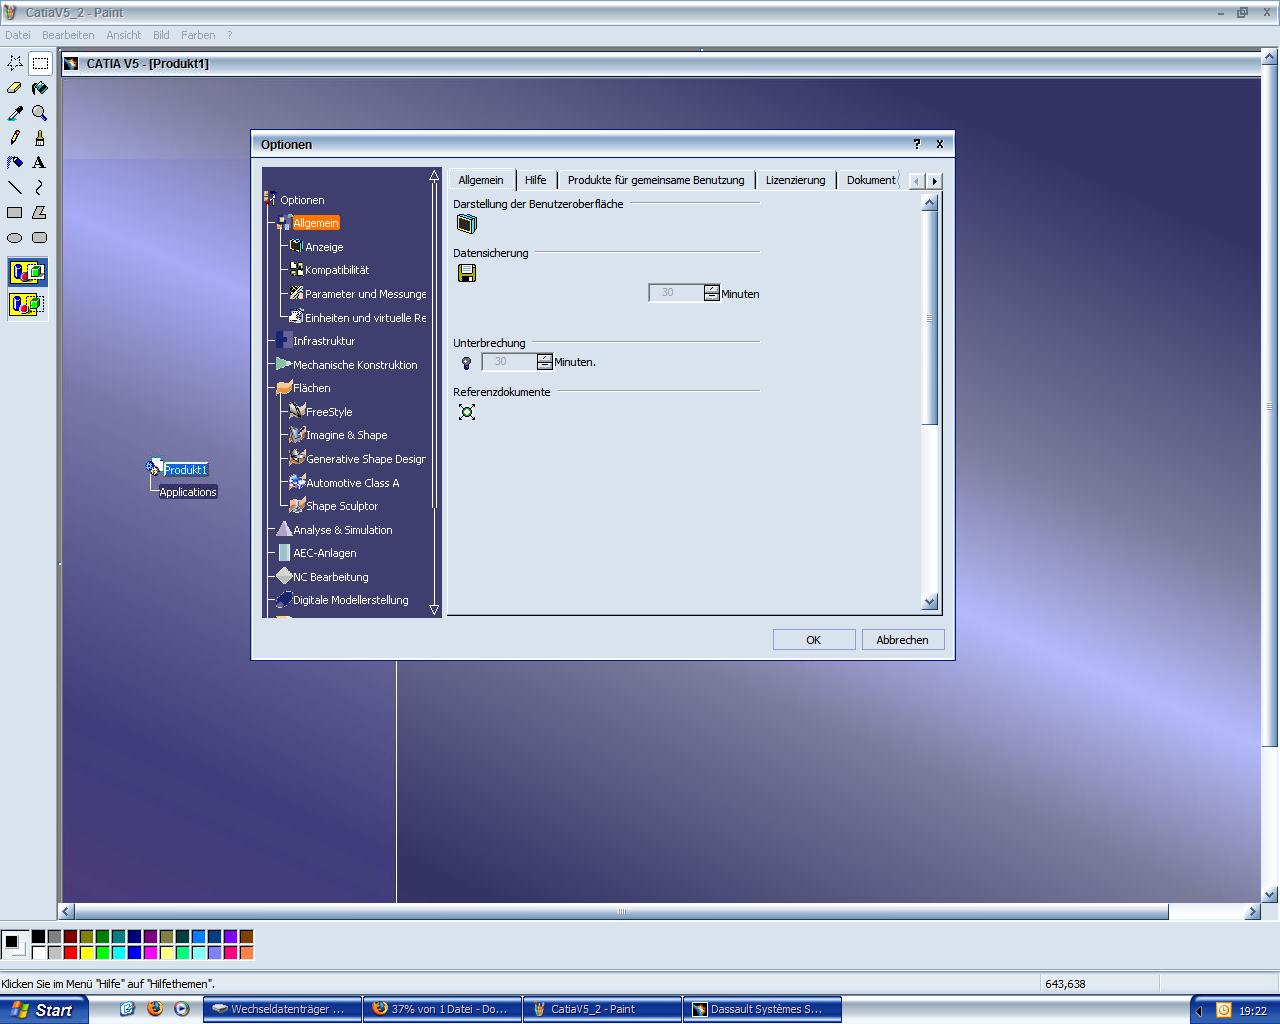Click the Unterbrechung minutes input field
Image resolution: width=1280 pixels, height=1024 pixels.
tap(509, 362)
